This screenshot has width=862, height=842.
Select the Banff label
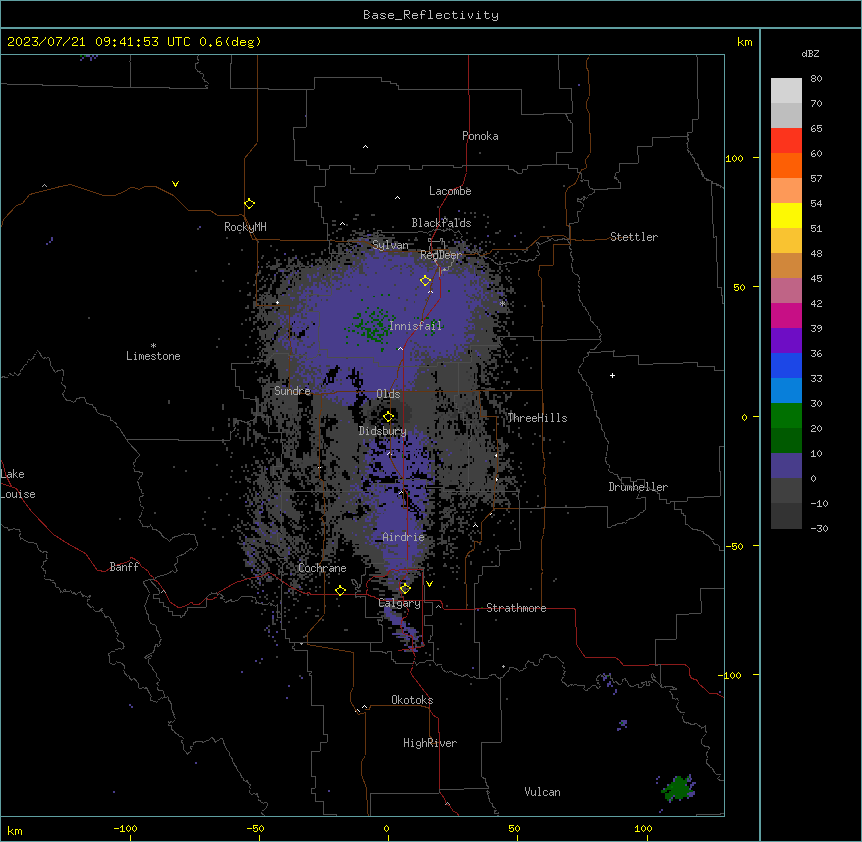(124, 567)
